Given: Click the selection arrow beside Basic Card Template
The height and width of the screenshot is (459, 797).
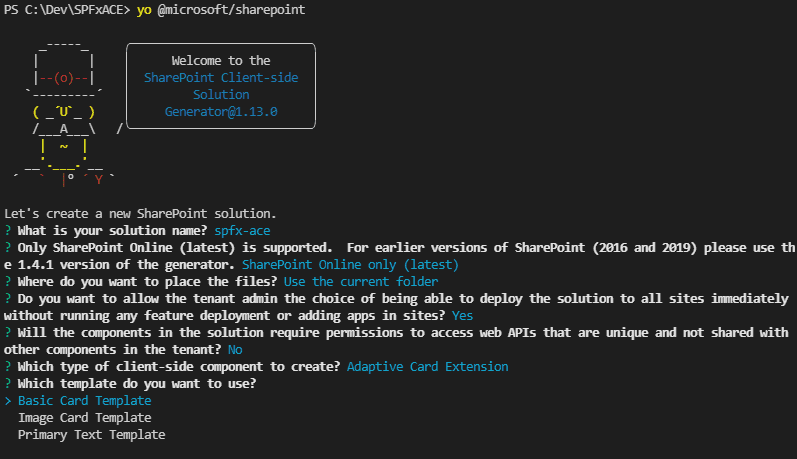Looking at the screenshot, I should coord(8,401).
